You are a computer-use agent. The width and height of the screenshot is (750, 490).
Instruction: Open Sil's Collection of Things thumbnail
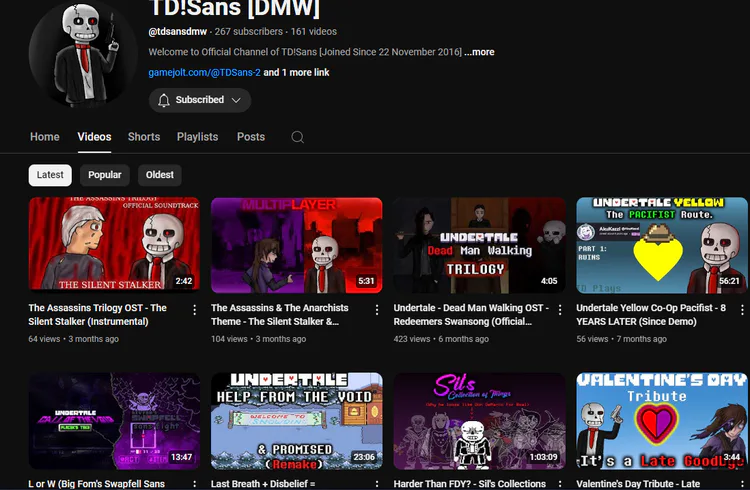(x=479, y=421)
